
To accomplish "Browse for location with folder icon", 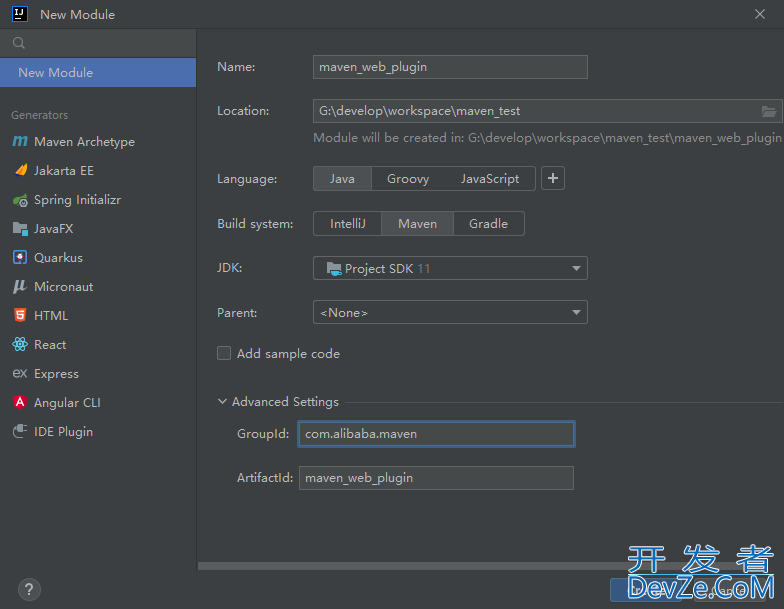I will click(768, 111).
